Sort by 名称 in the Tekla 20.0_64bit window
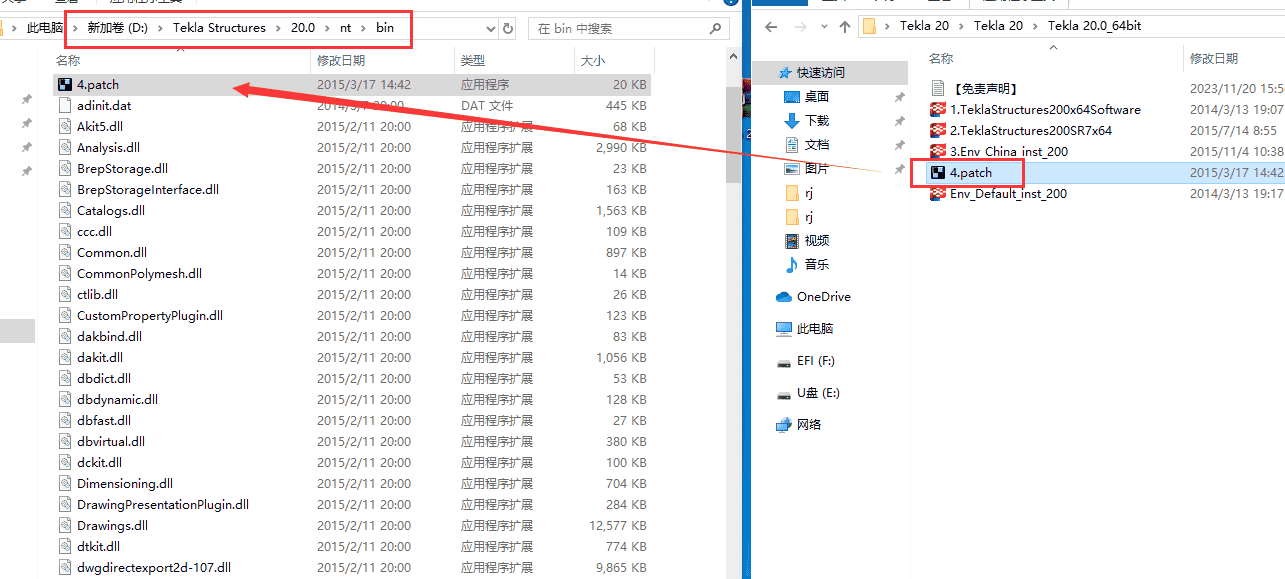 [940, 58]
